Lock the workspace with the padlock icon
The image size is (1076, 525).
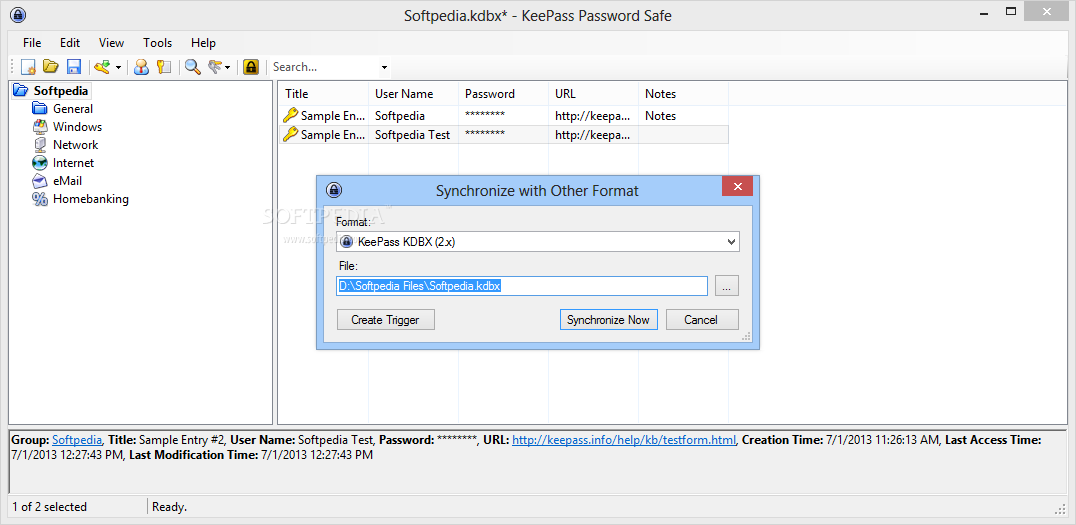tap(251, 67)
